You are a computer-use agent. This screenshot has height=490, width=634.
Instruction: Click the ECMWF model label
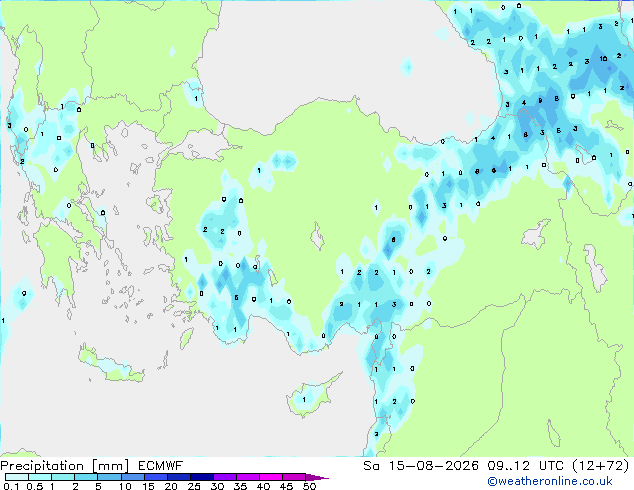click(x=161, y=466)
